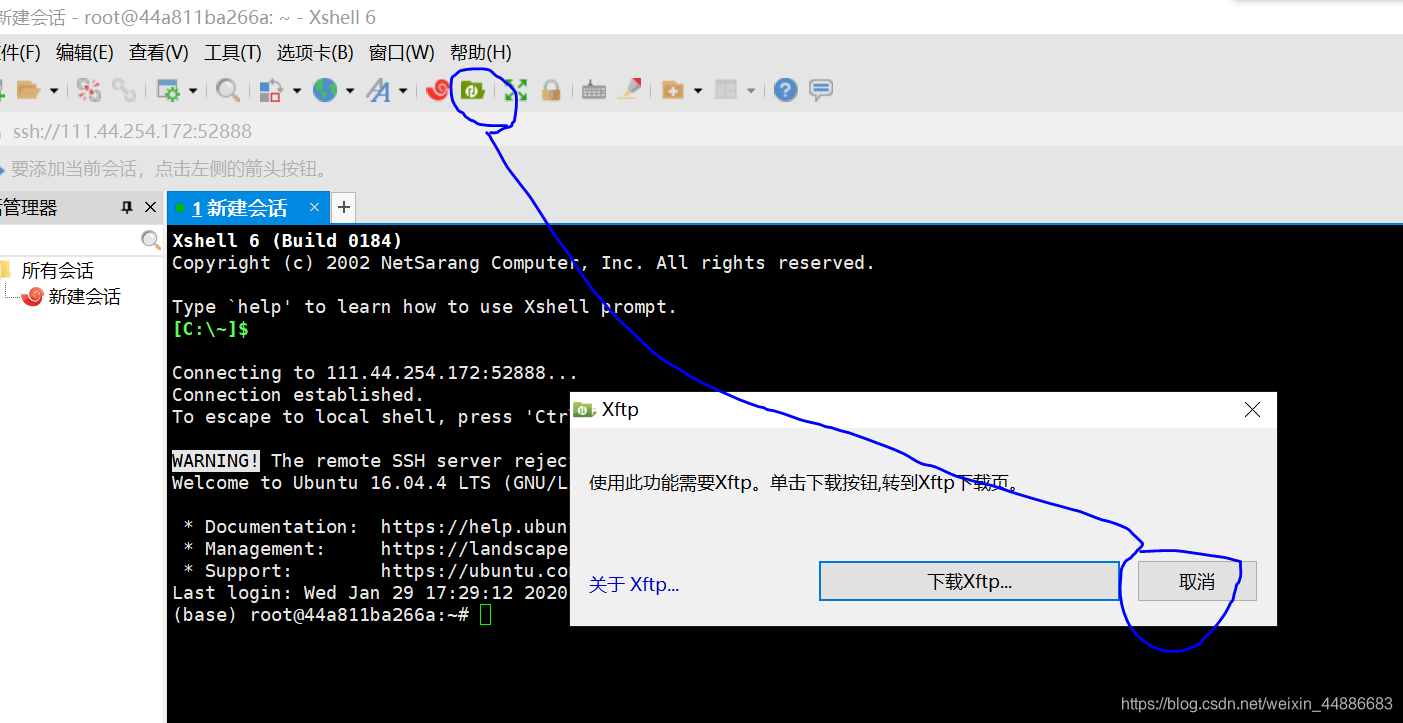Open the dropdown next to the globe icon

(x=350, y=91)
